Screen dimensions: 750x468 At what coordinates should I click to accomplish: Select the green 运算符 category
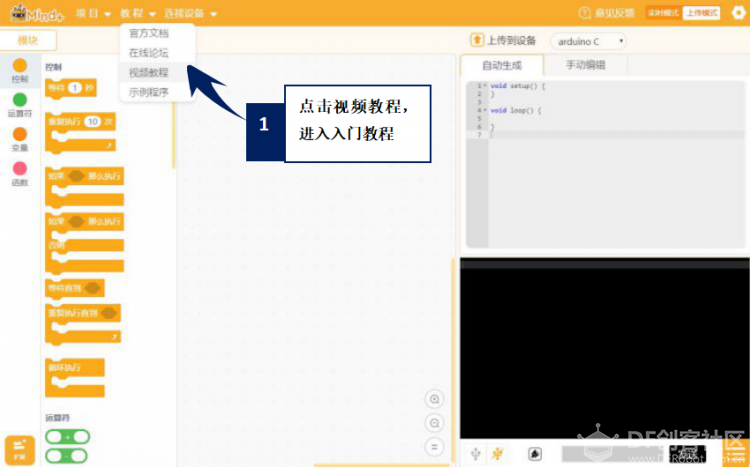(20, 105)
